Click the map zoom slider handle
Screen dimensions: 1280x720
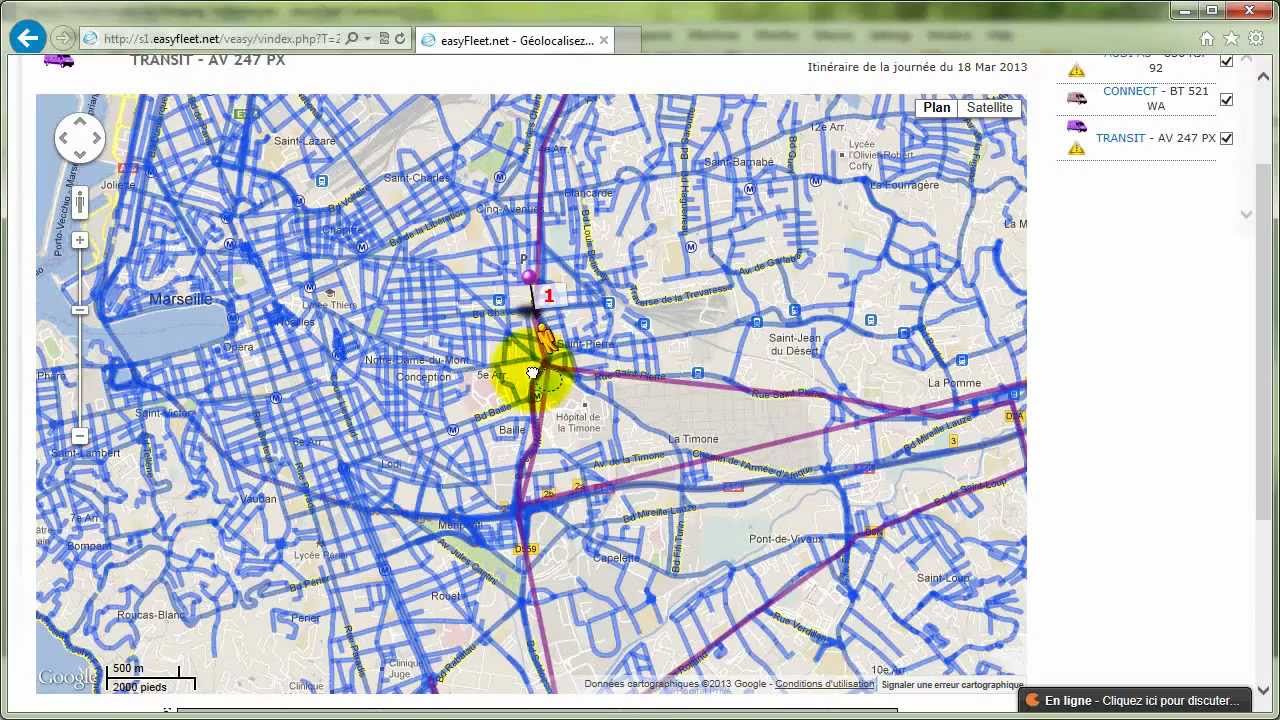(80, 310)
